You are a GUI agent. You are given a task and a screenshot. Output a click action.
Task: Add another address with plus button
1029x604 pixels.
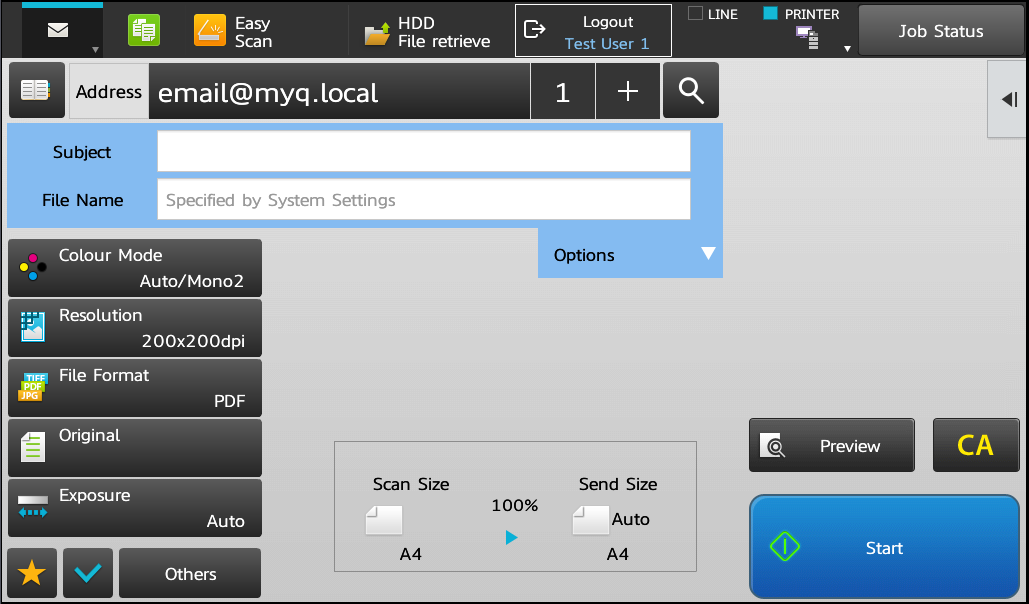coord(627,92)
